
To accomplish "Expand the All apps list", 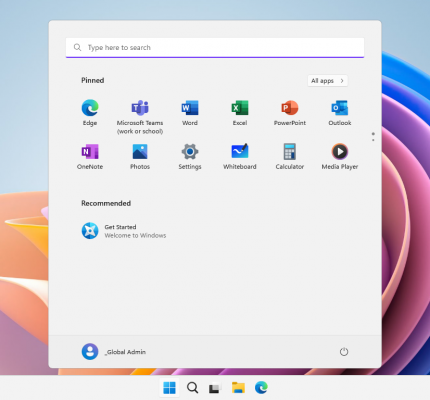I will (x=327, y=81).
